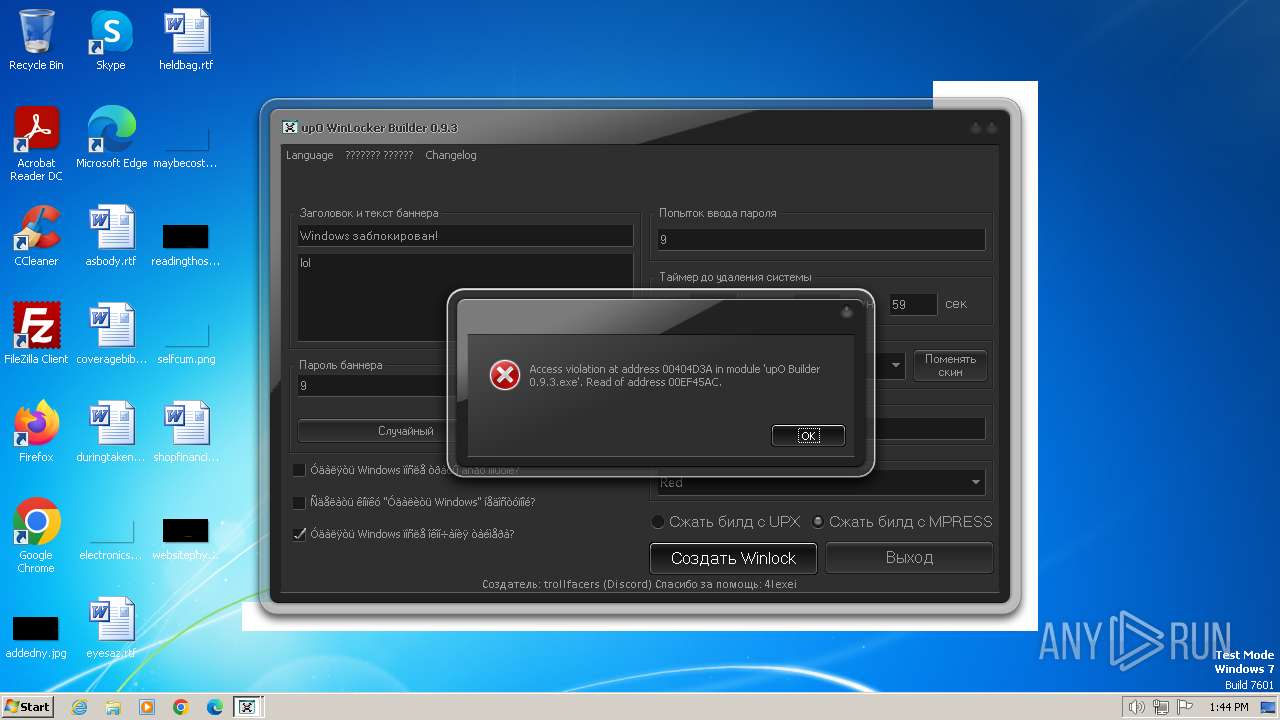1280x720 pixels.
Task: Select the duringtaken... document on desktop
Action: (x=111, y=432)
